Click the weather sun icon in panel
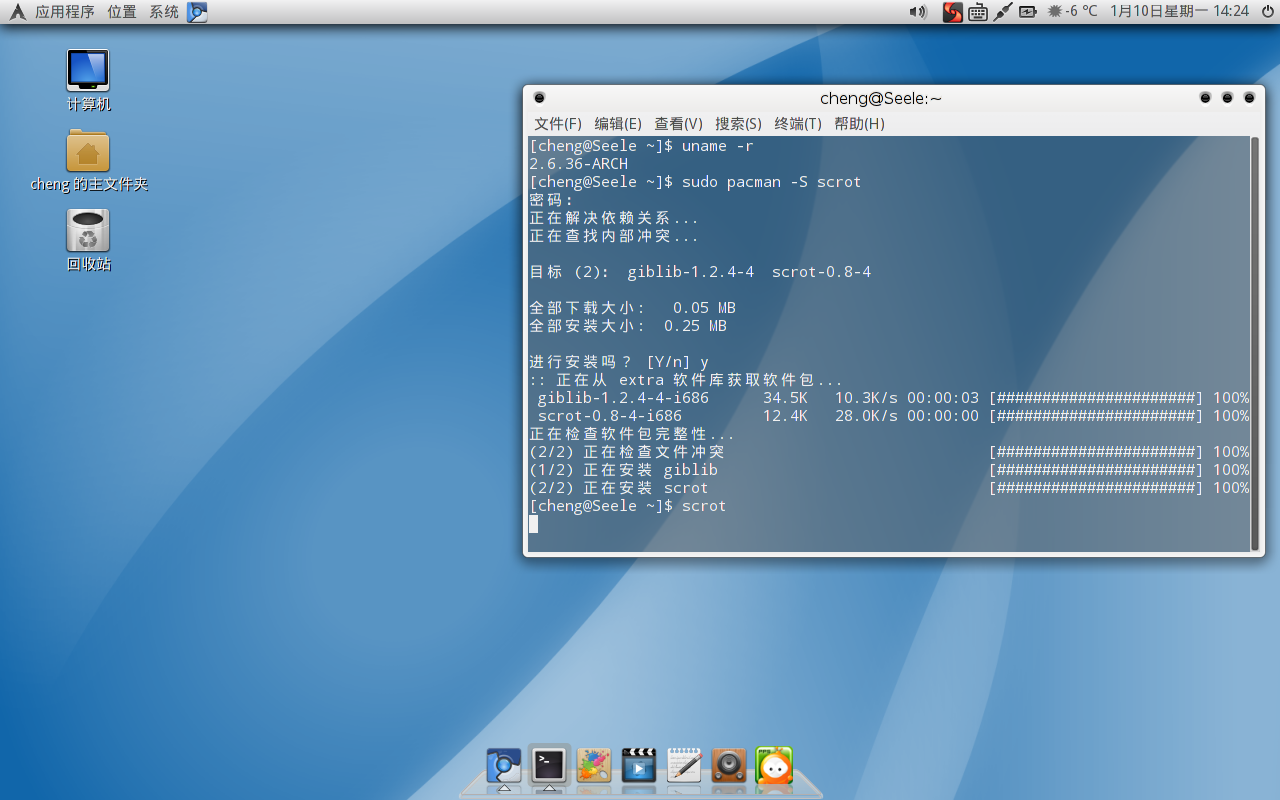1280x800 pixels. coord(1055,12)
